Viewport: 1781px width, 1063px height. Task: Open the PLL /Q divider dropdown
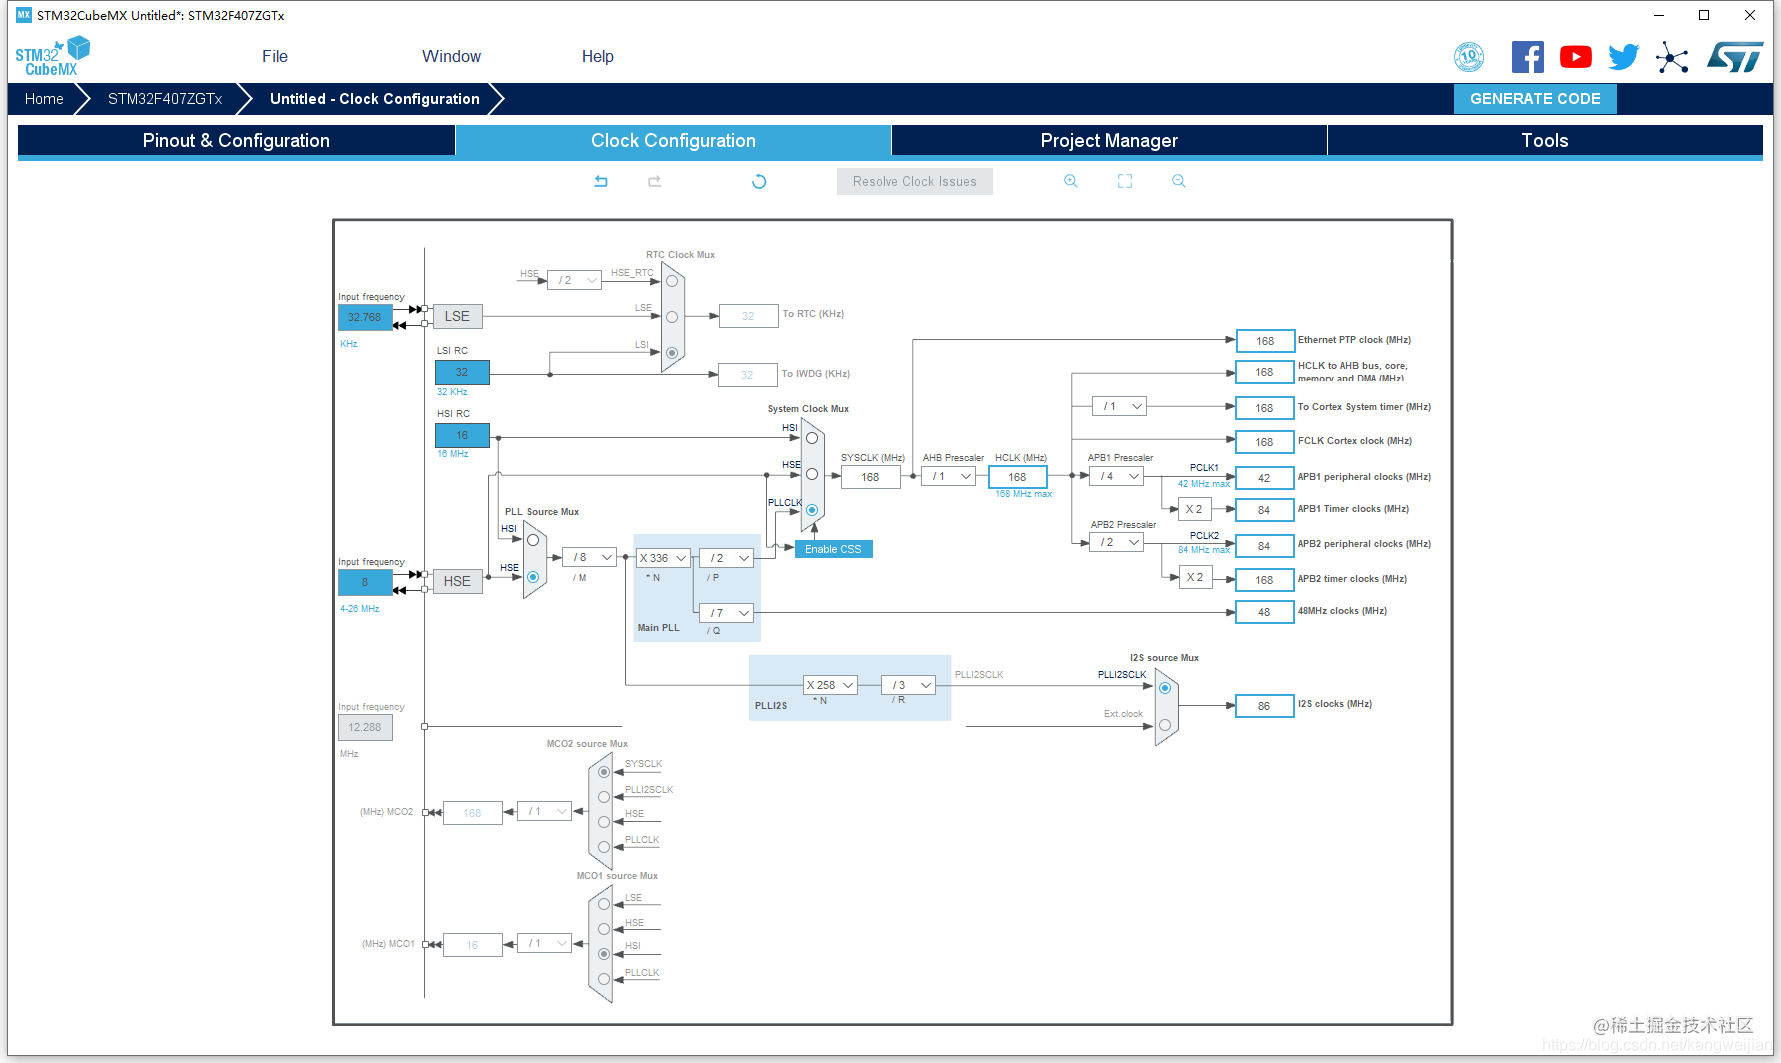tap(726, 613)
